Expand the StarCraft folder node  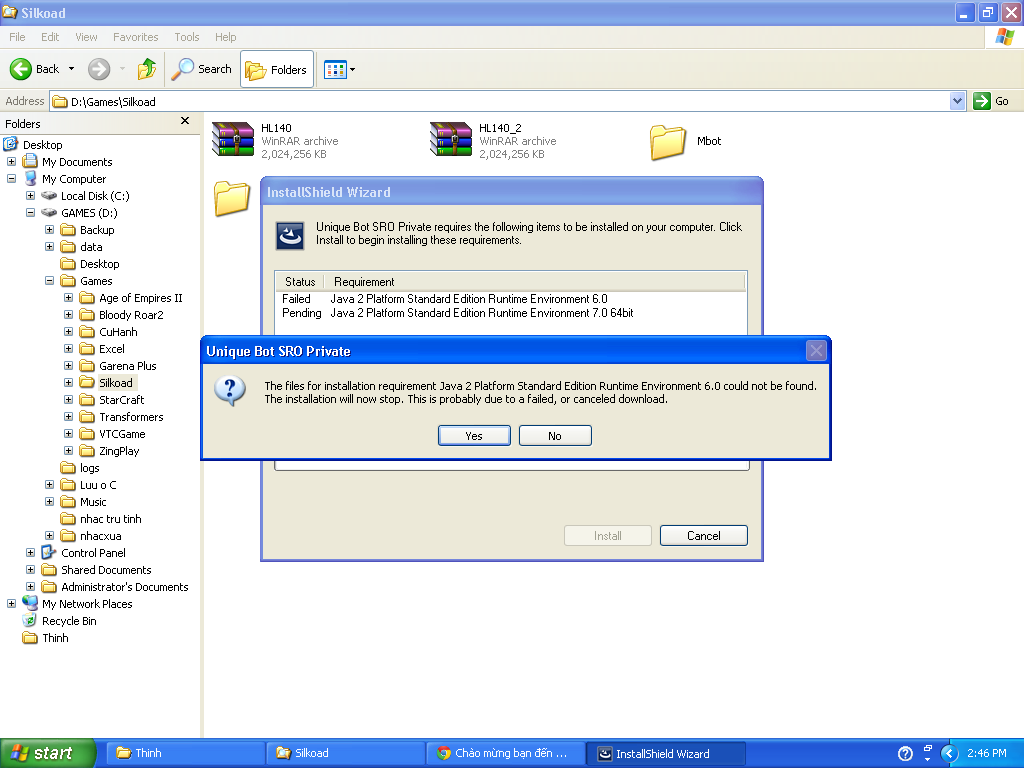coord(68,399)
